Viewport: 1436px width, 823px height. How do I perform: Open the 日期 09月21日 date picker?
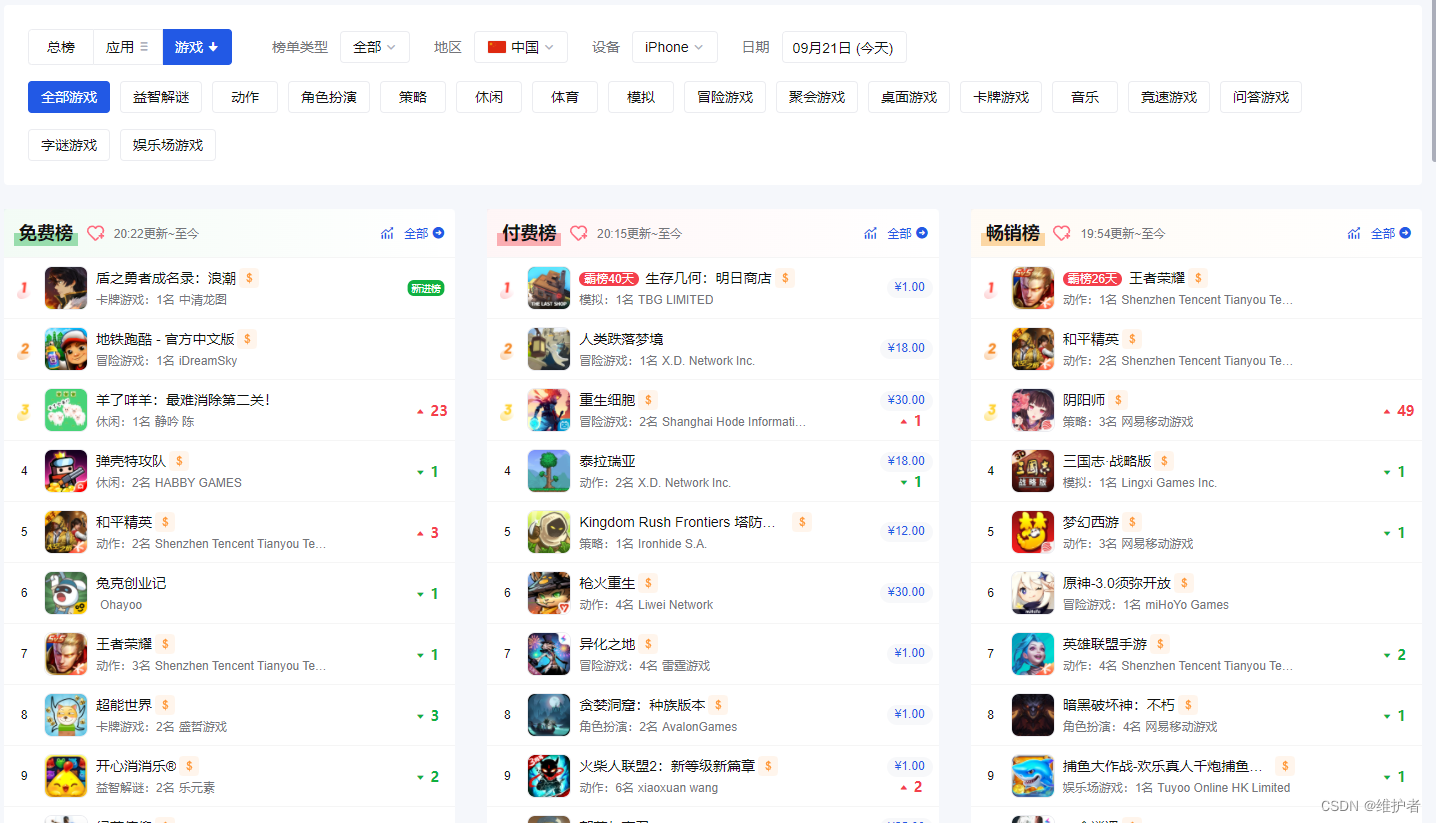point(844,47)
